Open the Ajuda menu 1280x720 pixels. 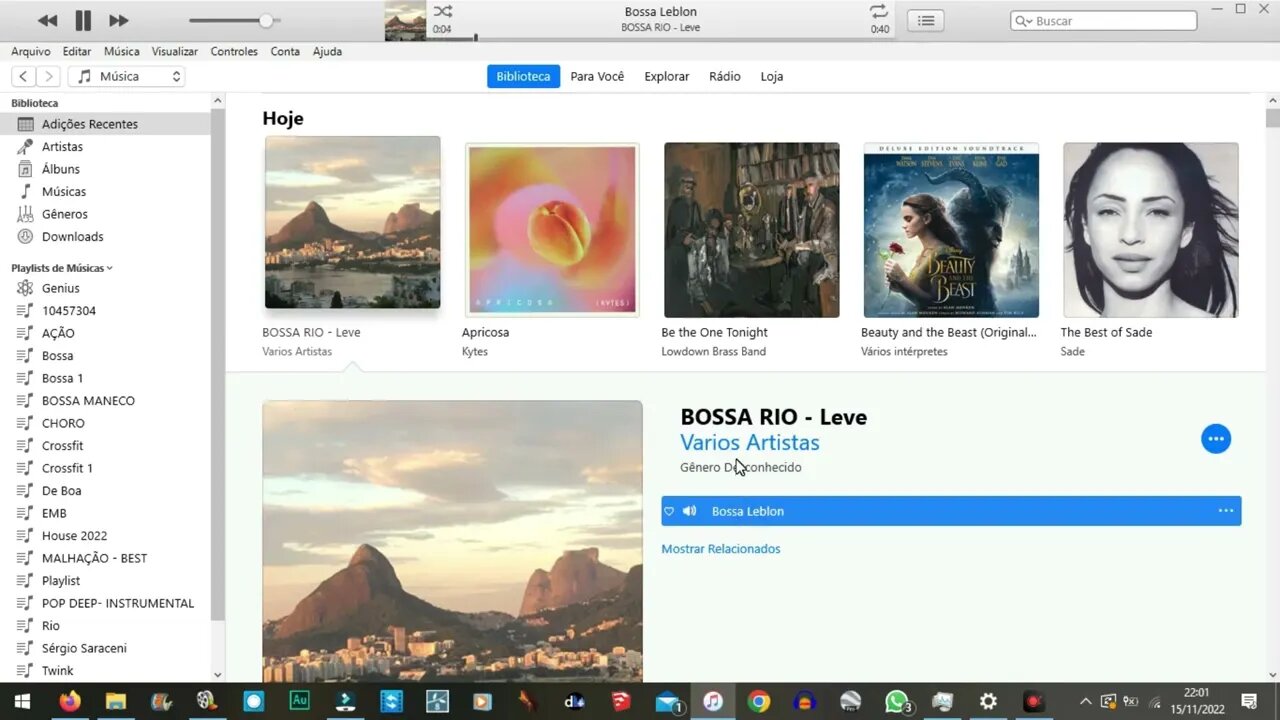(327, 51)
